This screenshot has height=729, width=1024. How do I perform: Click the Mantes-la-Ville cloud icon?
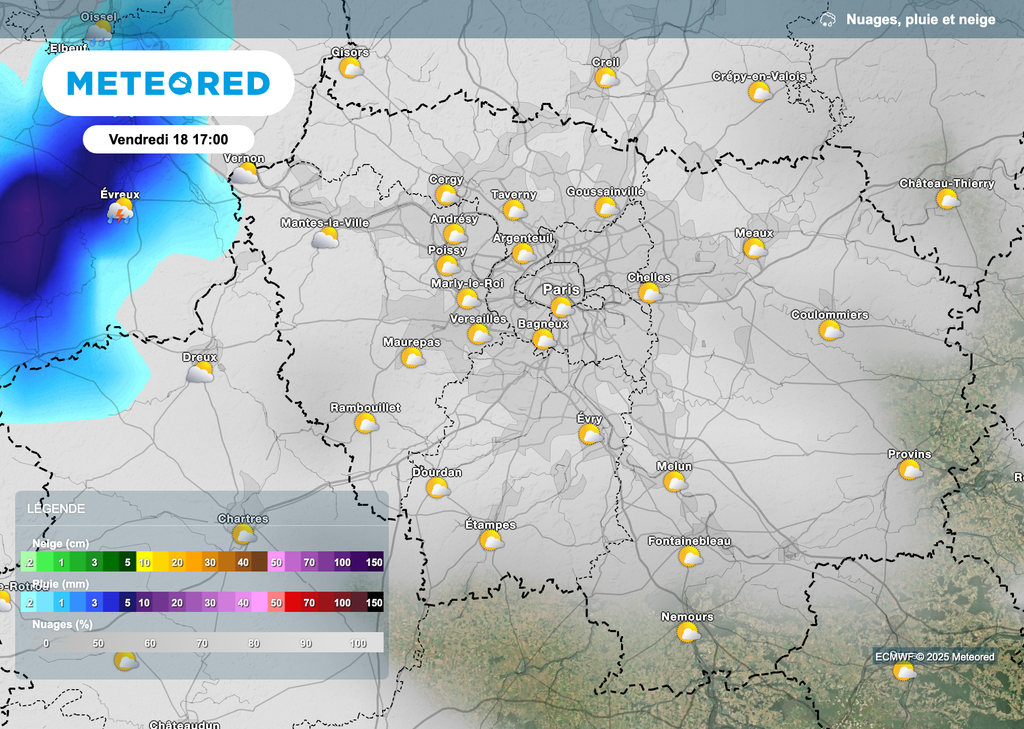[325, 238]
